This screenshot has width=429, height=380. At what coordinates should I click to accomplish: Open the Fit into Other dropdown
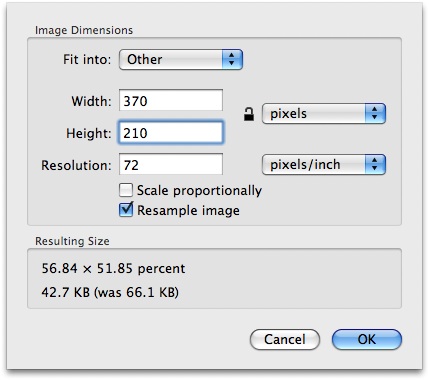coord(181,60)
